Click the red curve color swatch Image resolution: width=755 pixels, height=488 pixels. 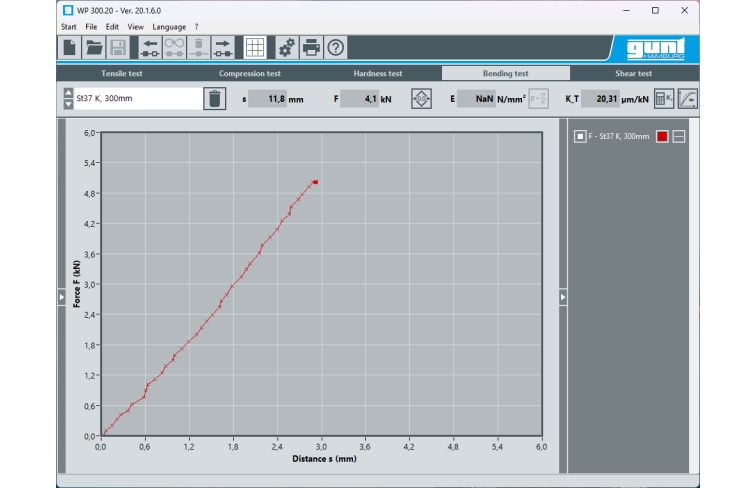click(x=662, y=136)
